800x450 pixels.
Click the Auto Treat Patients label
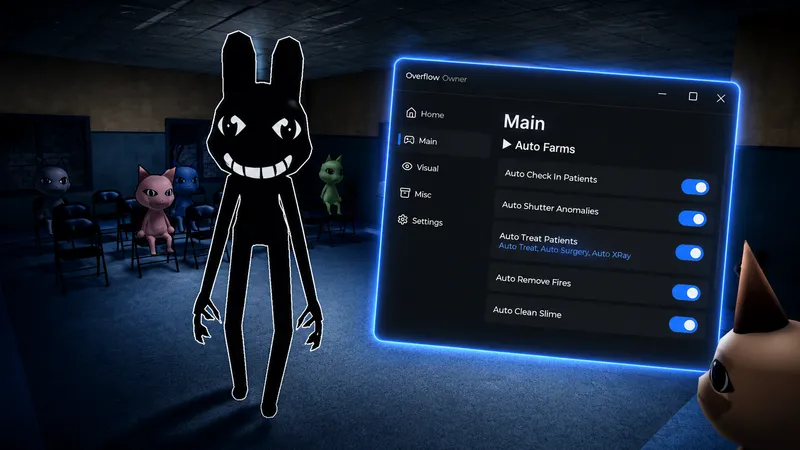coord(538,238)
